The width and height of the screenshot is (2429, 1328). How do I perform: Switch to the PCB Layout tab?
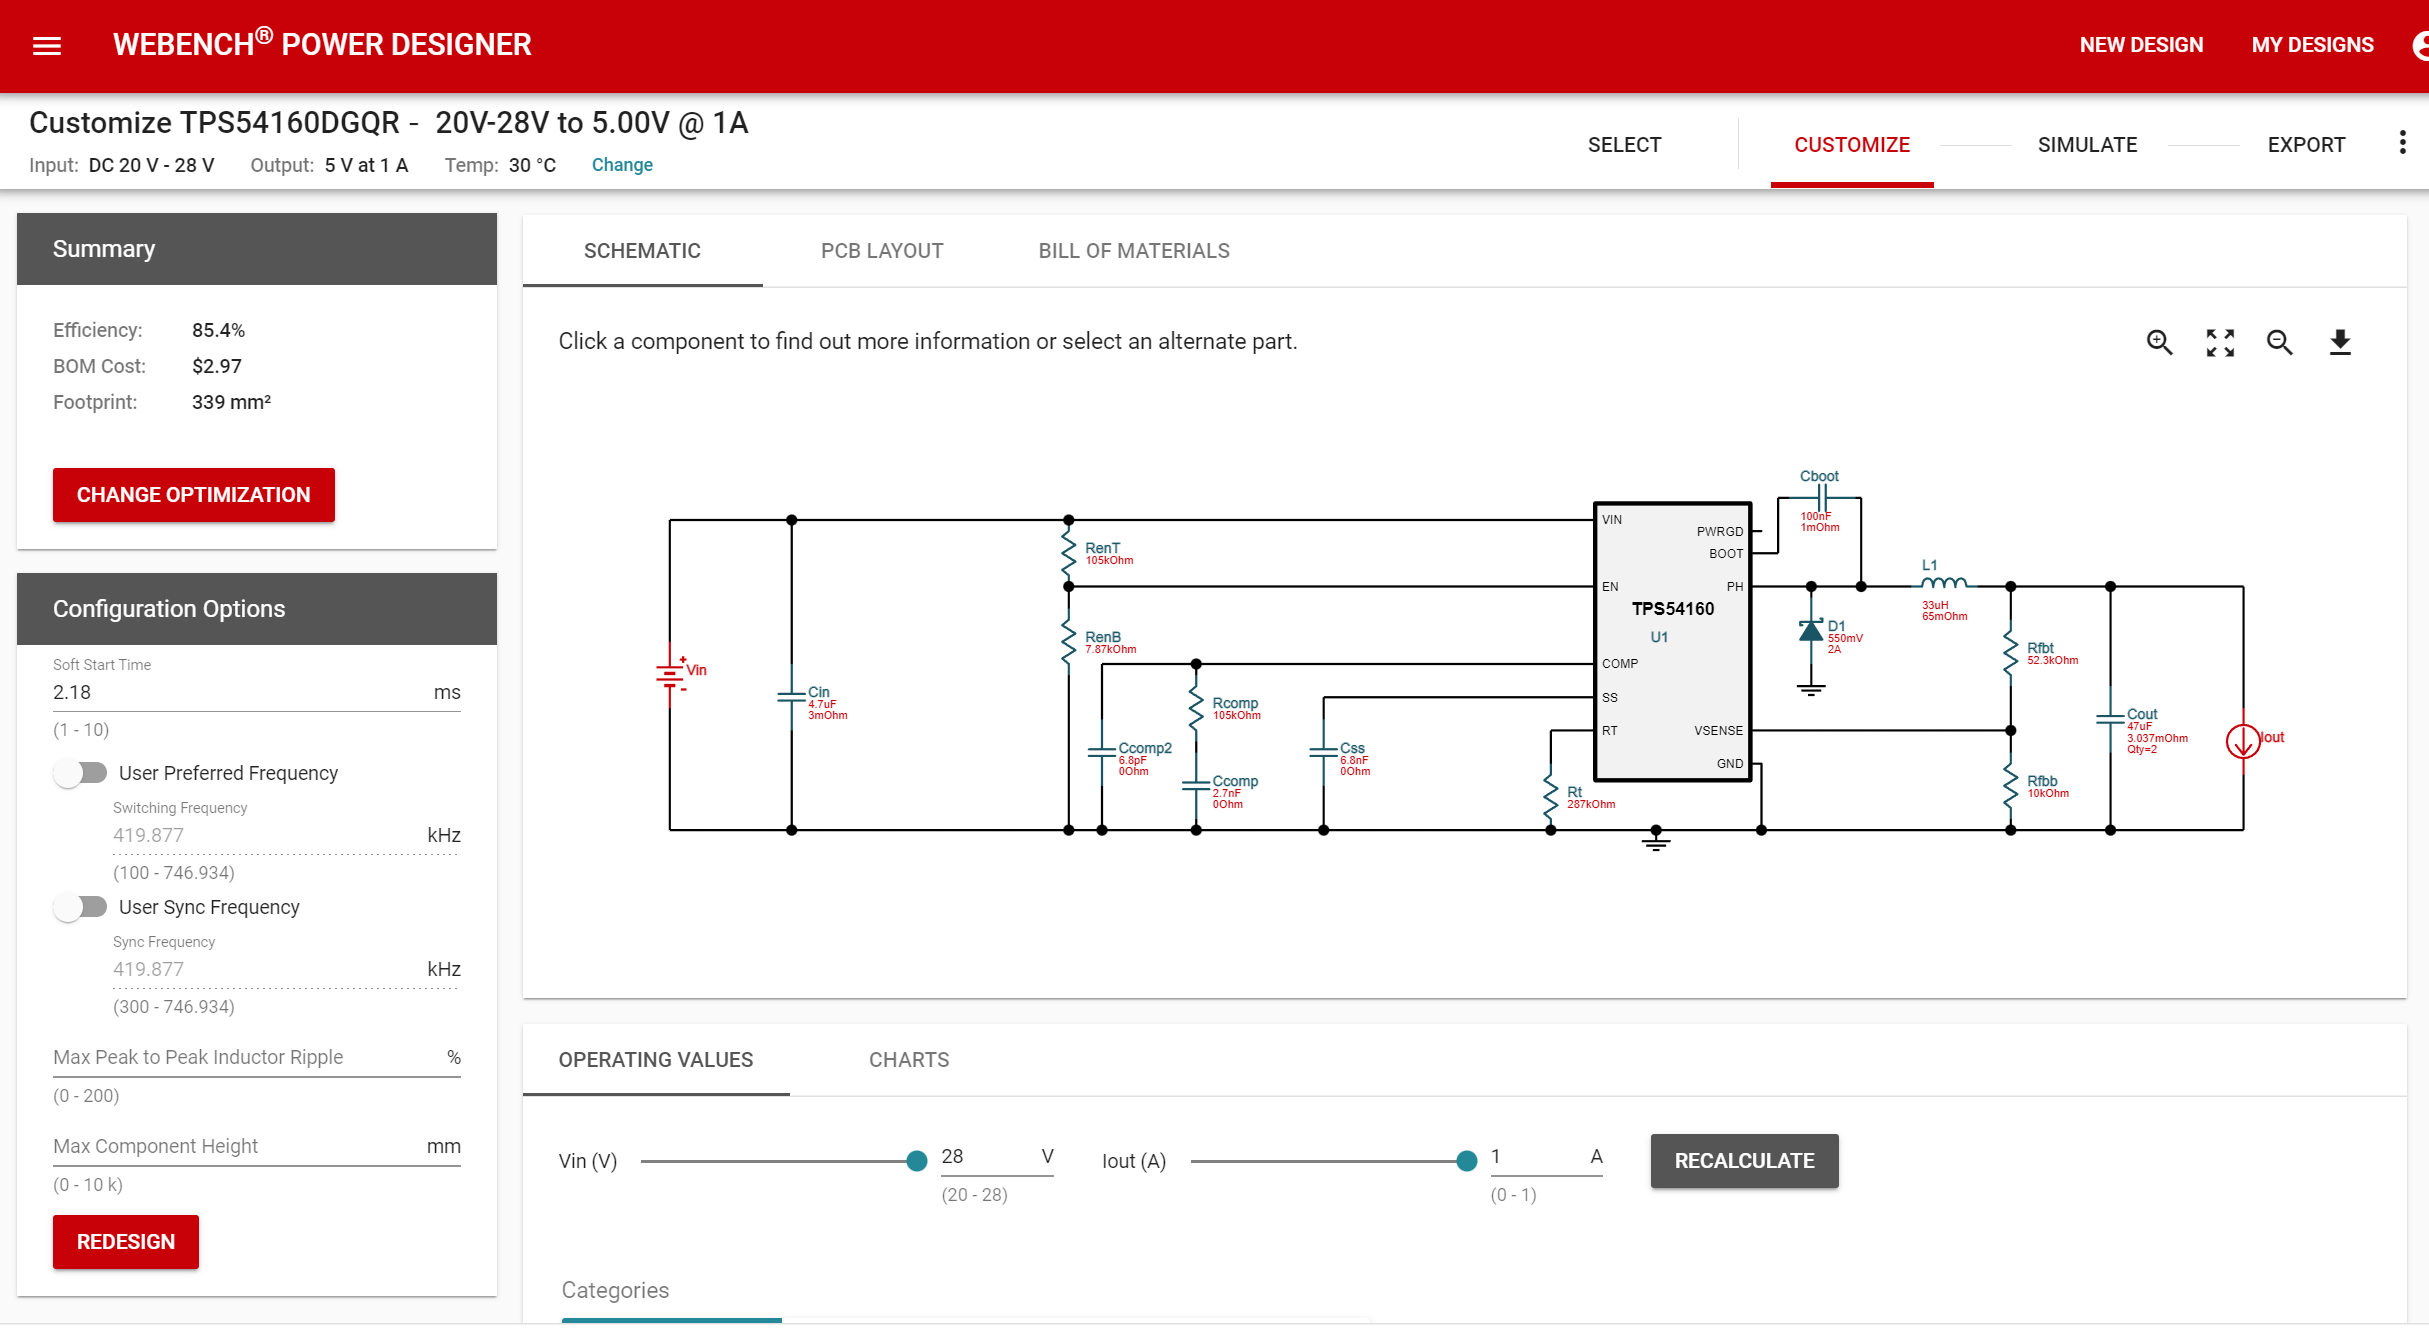pyautogui.click(x=882, y=251)
